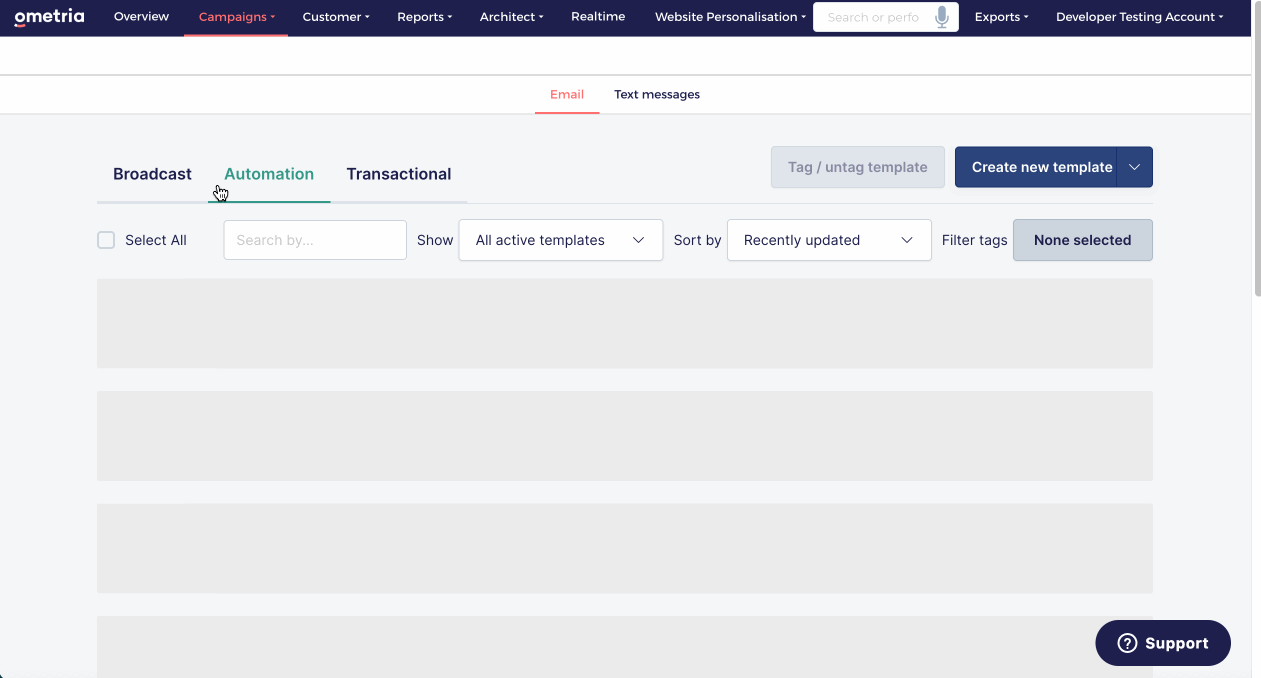Select the Broadcast tab
The width and height of the screenshot is (1261, 678).
(x=152, y=174)
